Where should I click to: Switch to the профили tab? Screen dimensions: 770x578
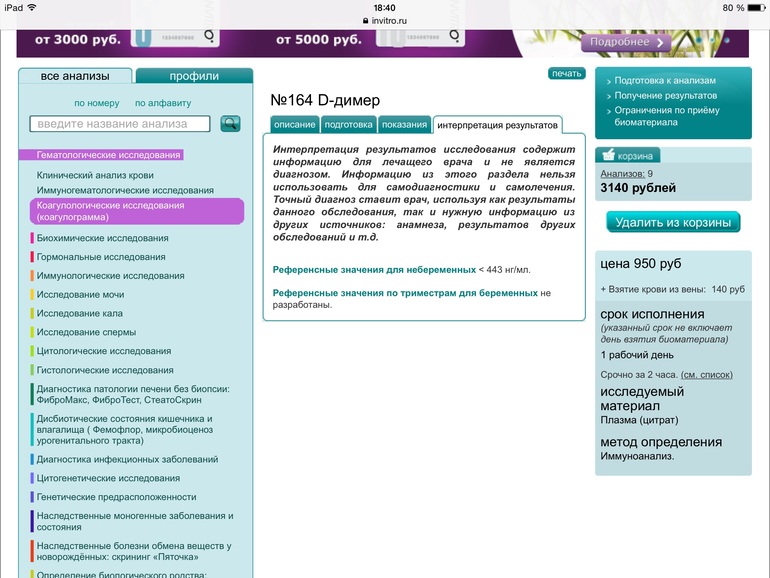(x=194, y=76)
